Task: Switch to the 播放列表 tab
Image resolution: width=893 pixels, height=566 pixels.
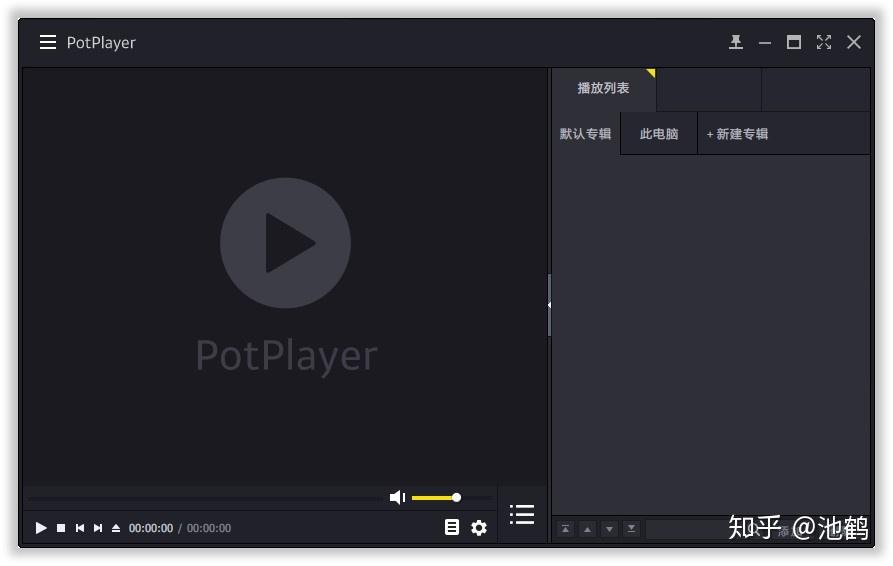Action: [604, 88]
